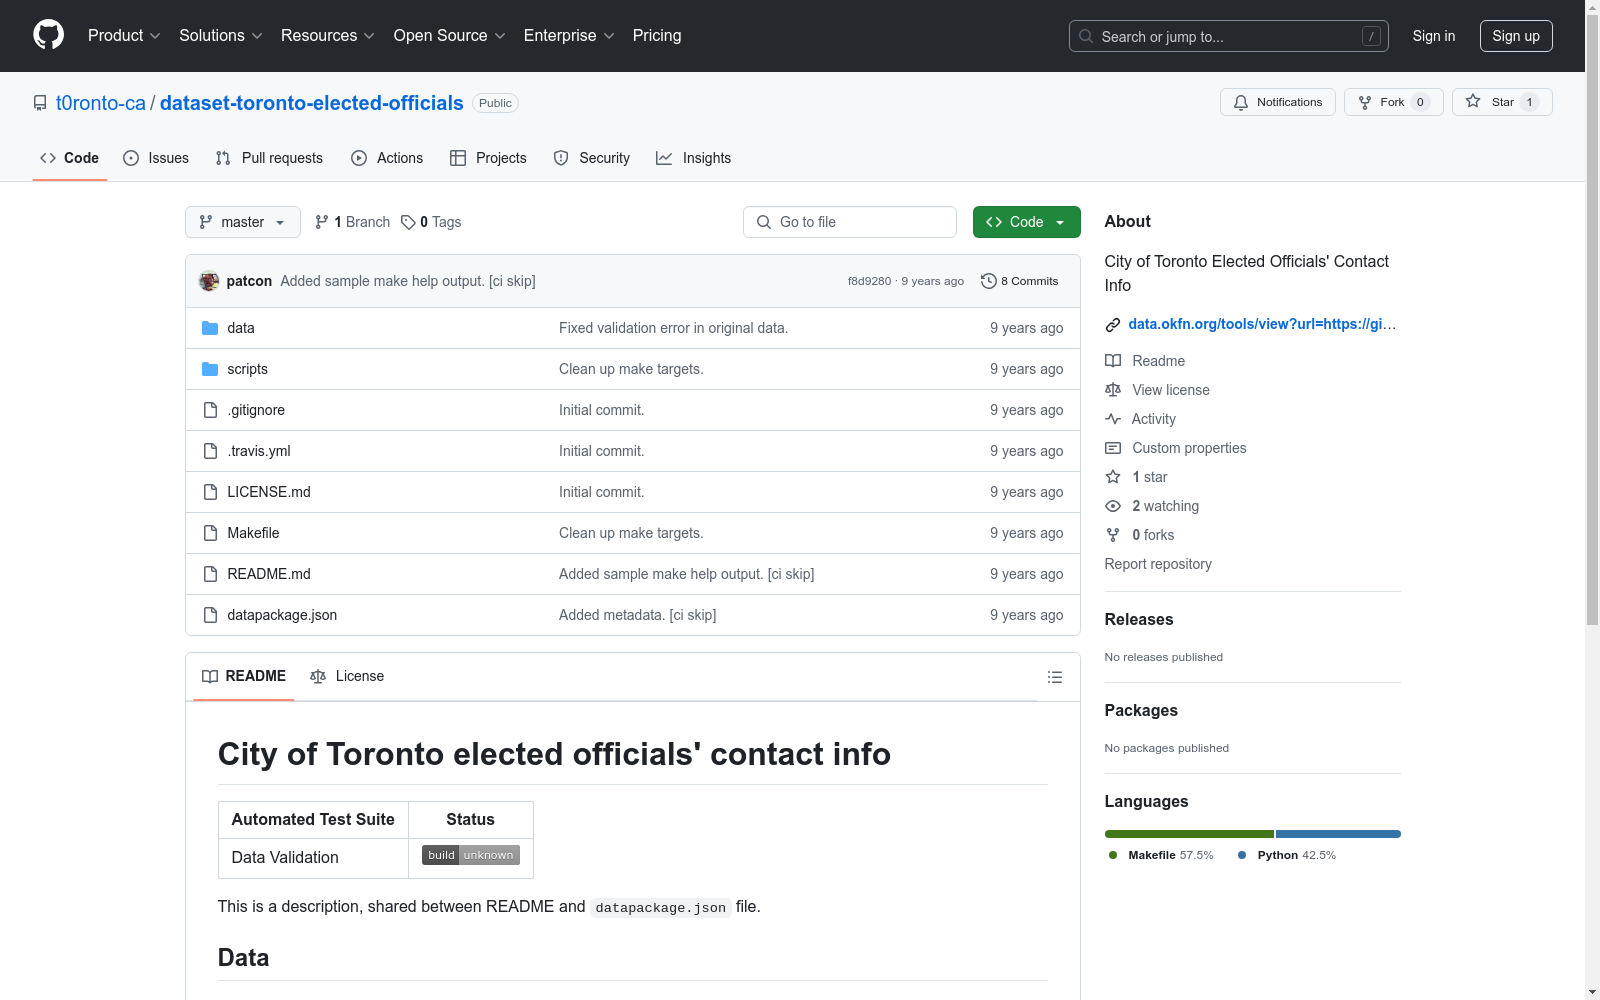
Task: Open the data.okfn.org tools link
Action: coord(1262,324)
